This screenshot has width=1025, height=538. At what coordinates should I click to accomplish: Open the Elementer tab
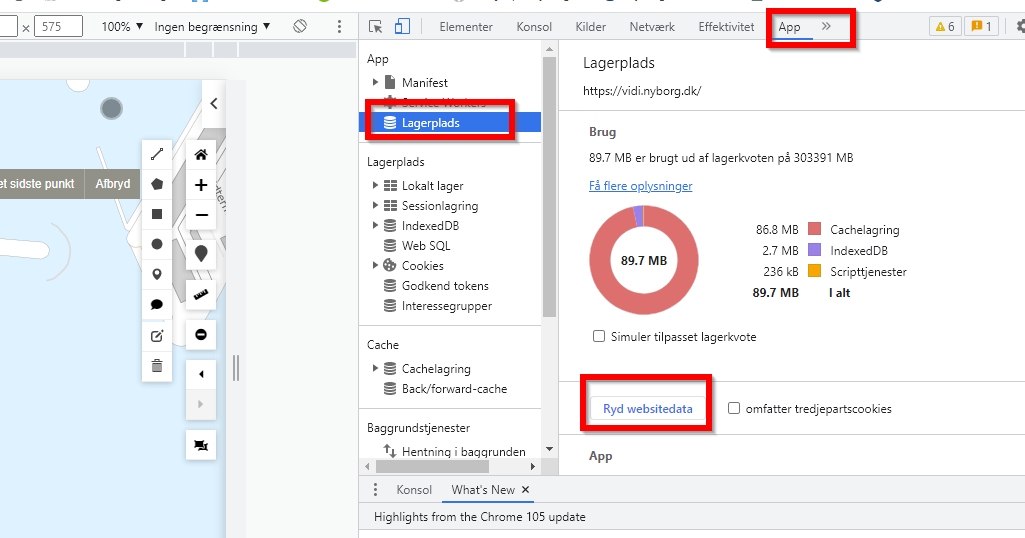[x=465, y=27]
